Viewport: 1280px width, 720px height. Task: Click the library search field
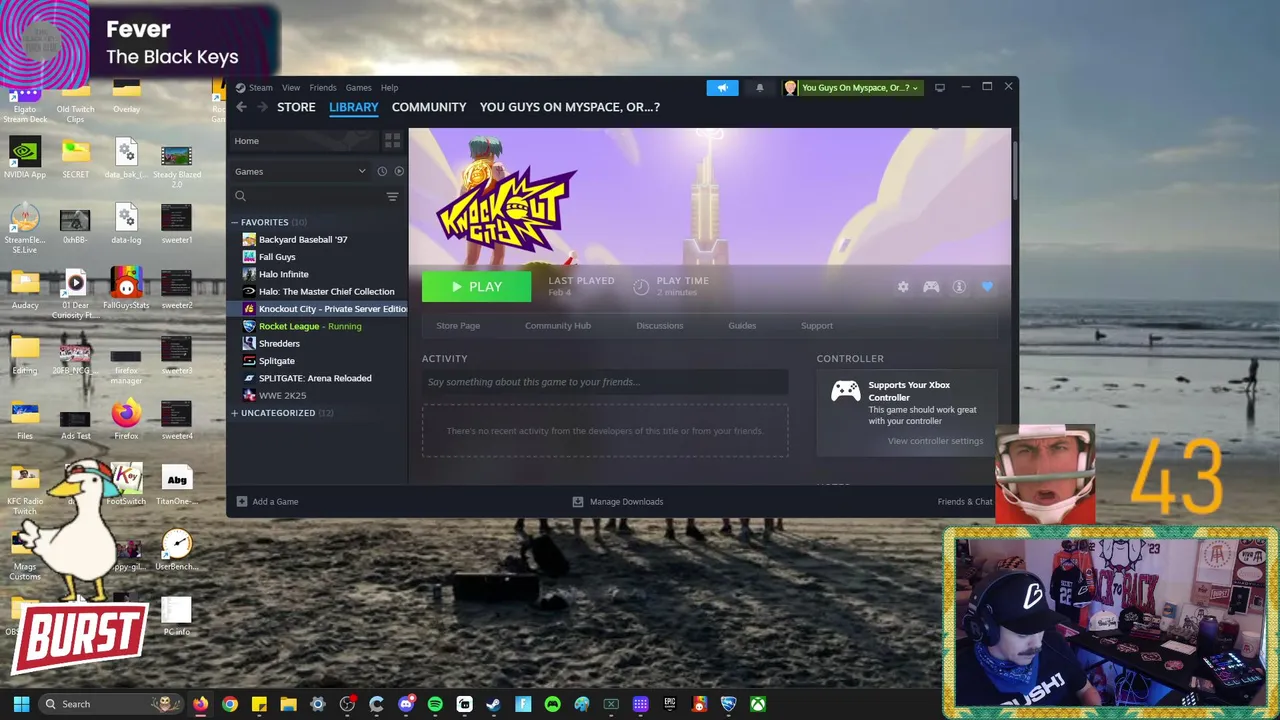[305, 197]
